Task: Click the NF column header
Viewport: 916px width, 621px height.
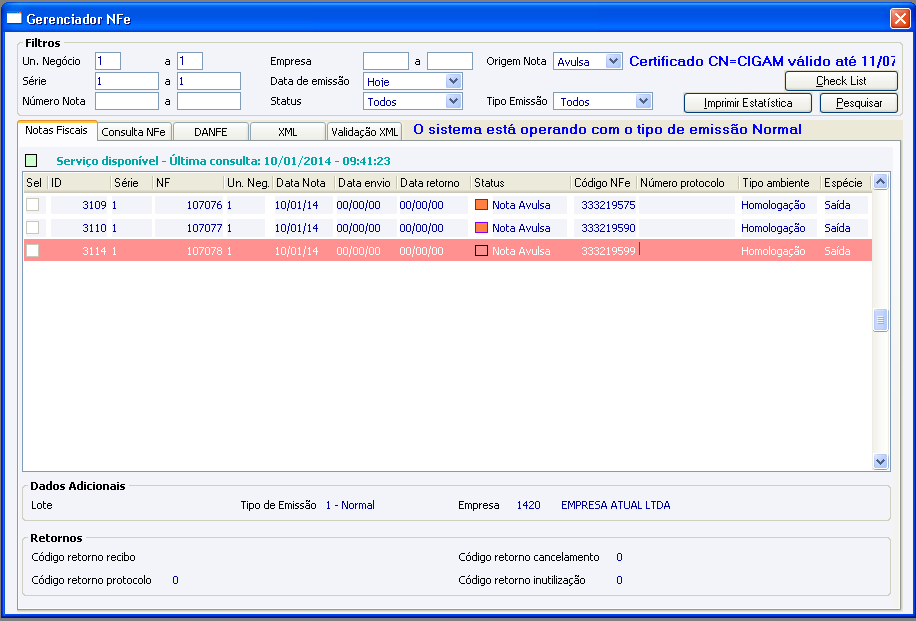Action: click(188, 182)
